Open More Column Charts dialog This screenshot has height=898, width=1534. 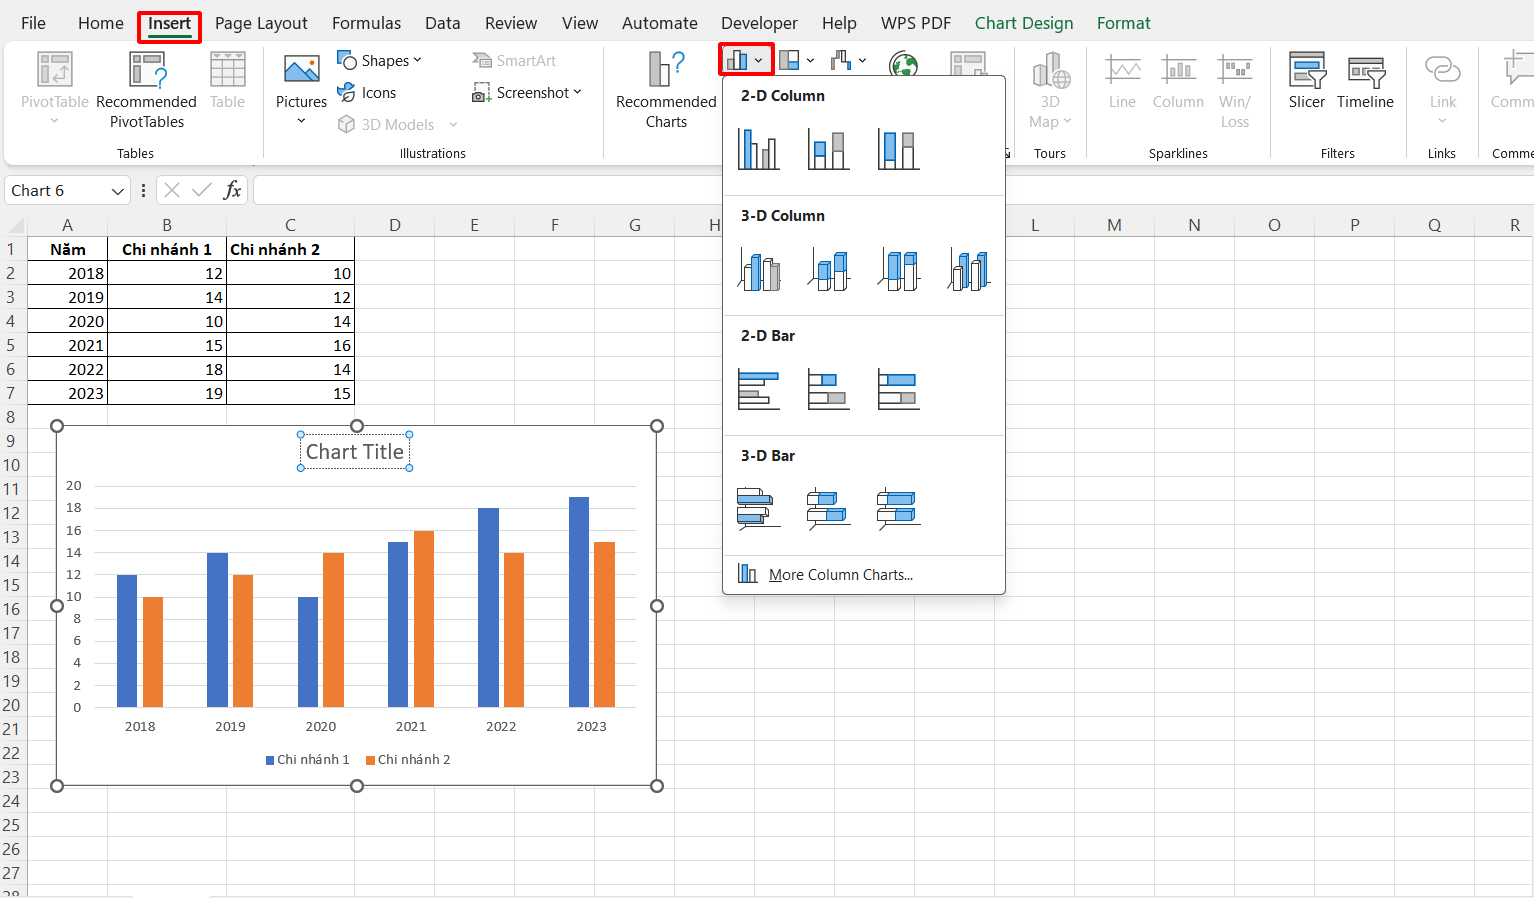(840, 575)
